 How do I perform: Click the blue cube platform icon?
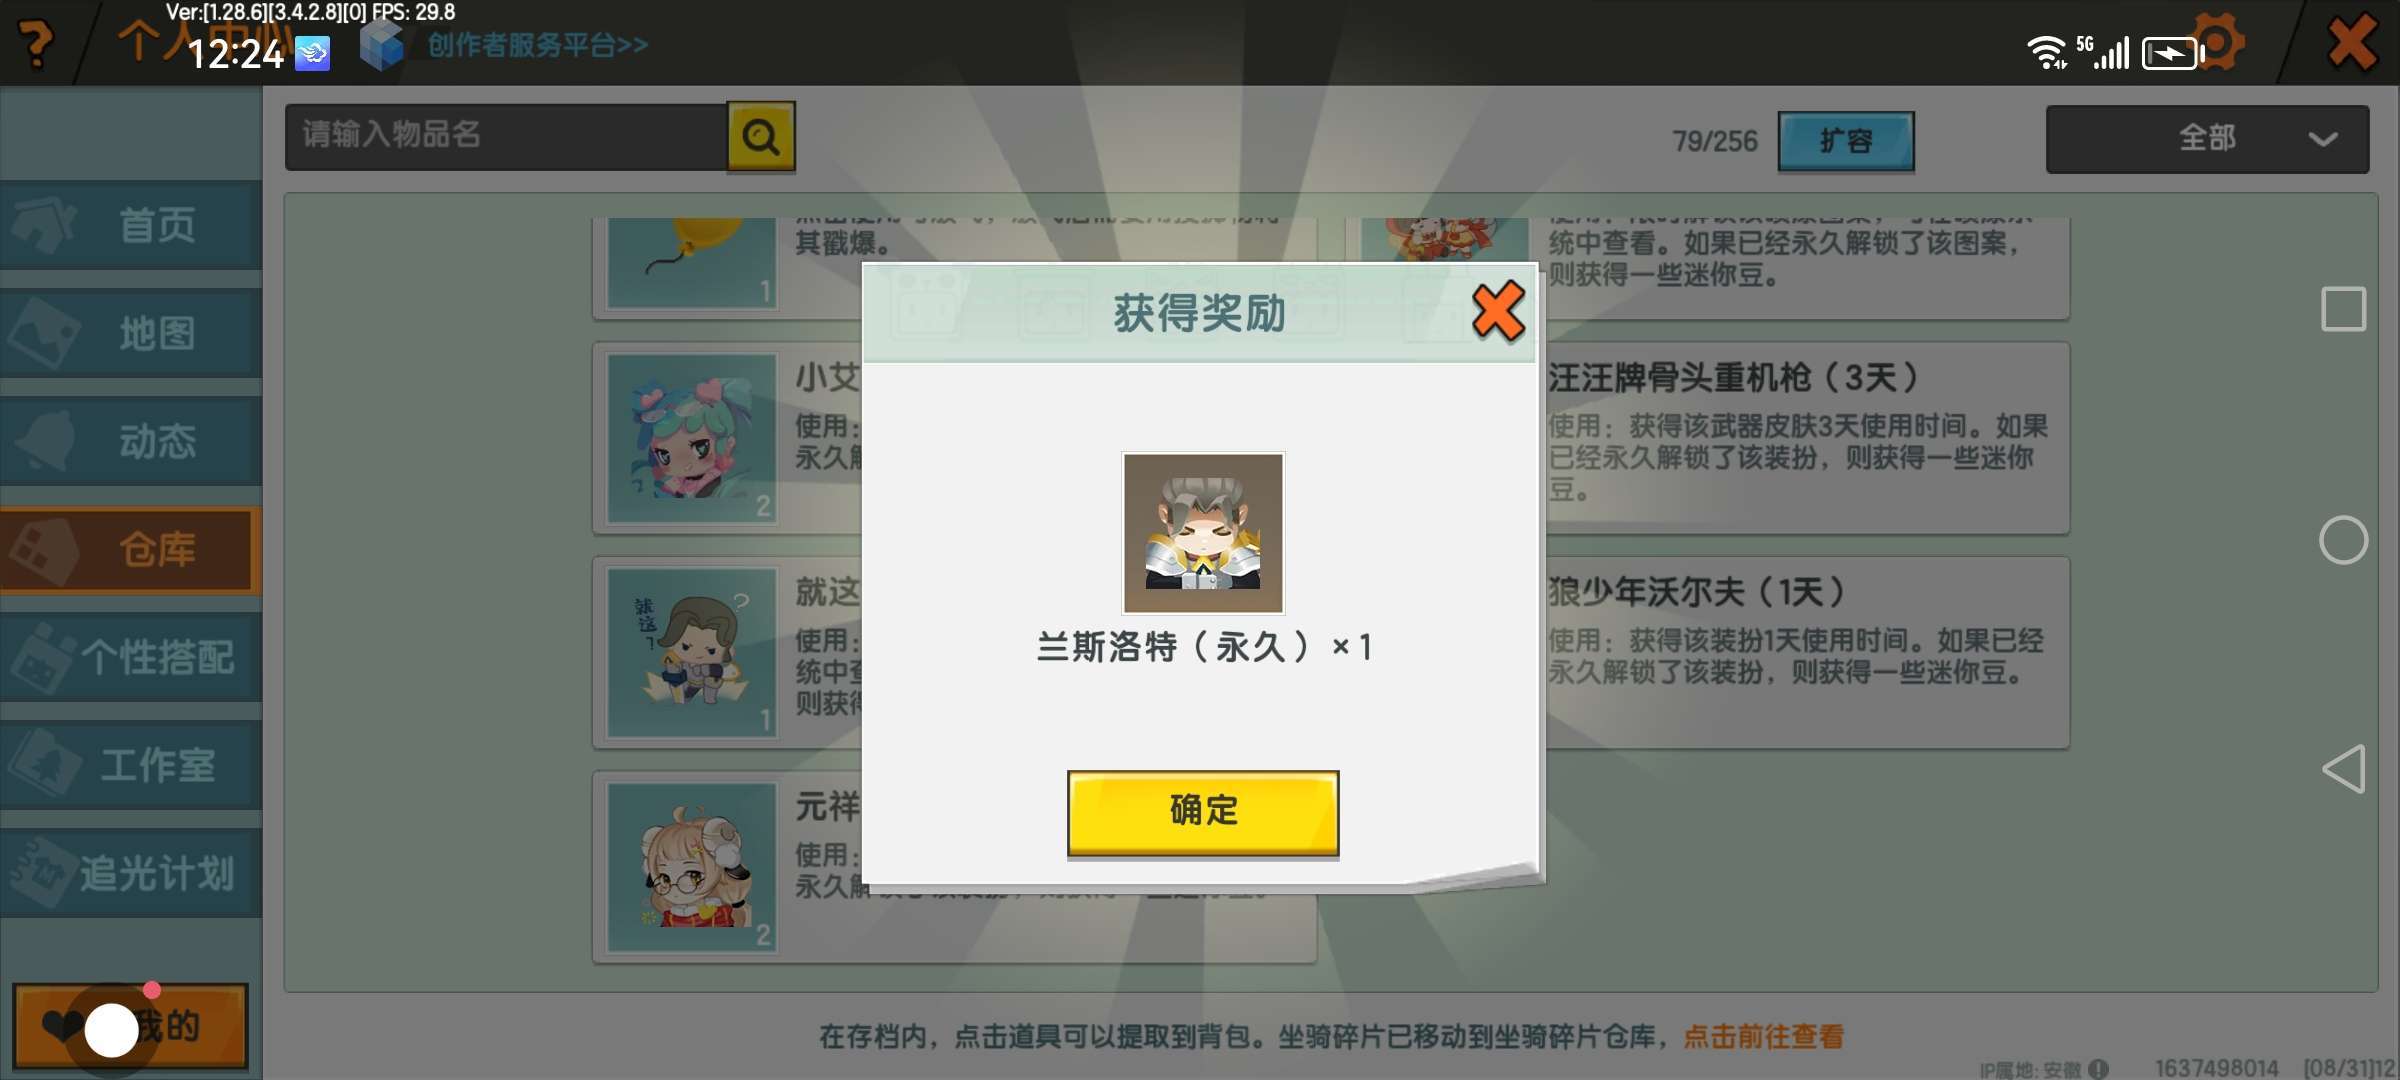[381, 45]
